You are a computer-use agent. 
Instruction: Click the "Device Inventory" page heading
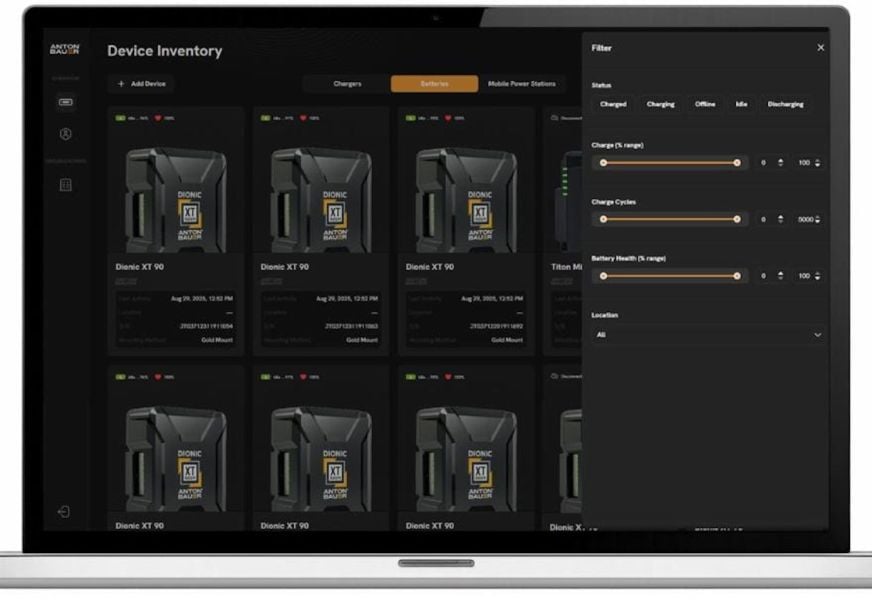tap(165, 51)
